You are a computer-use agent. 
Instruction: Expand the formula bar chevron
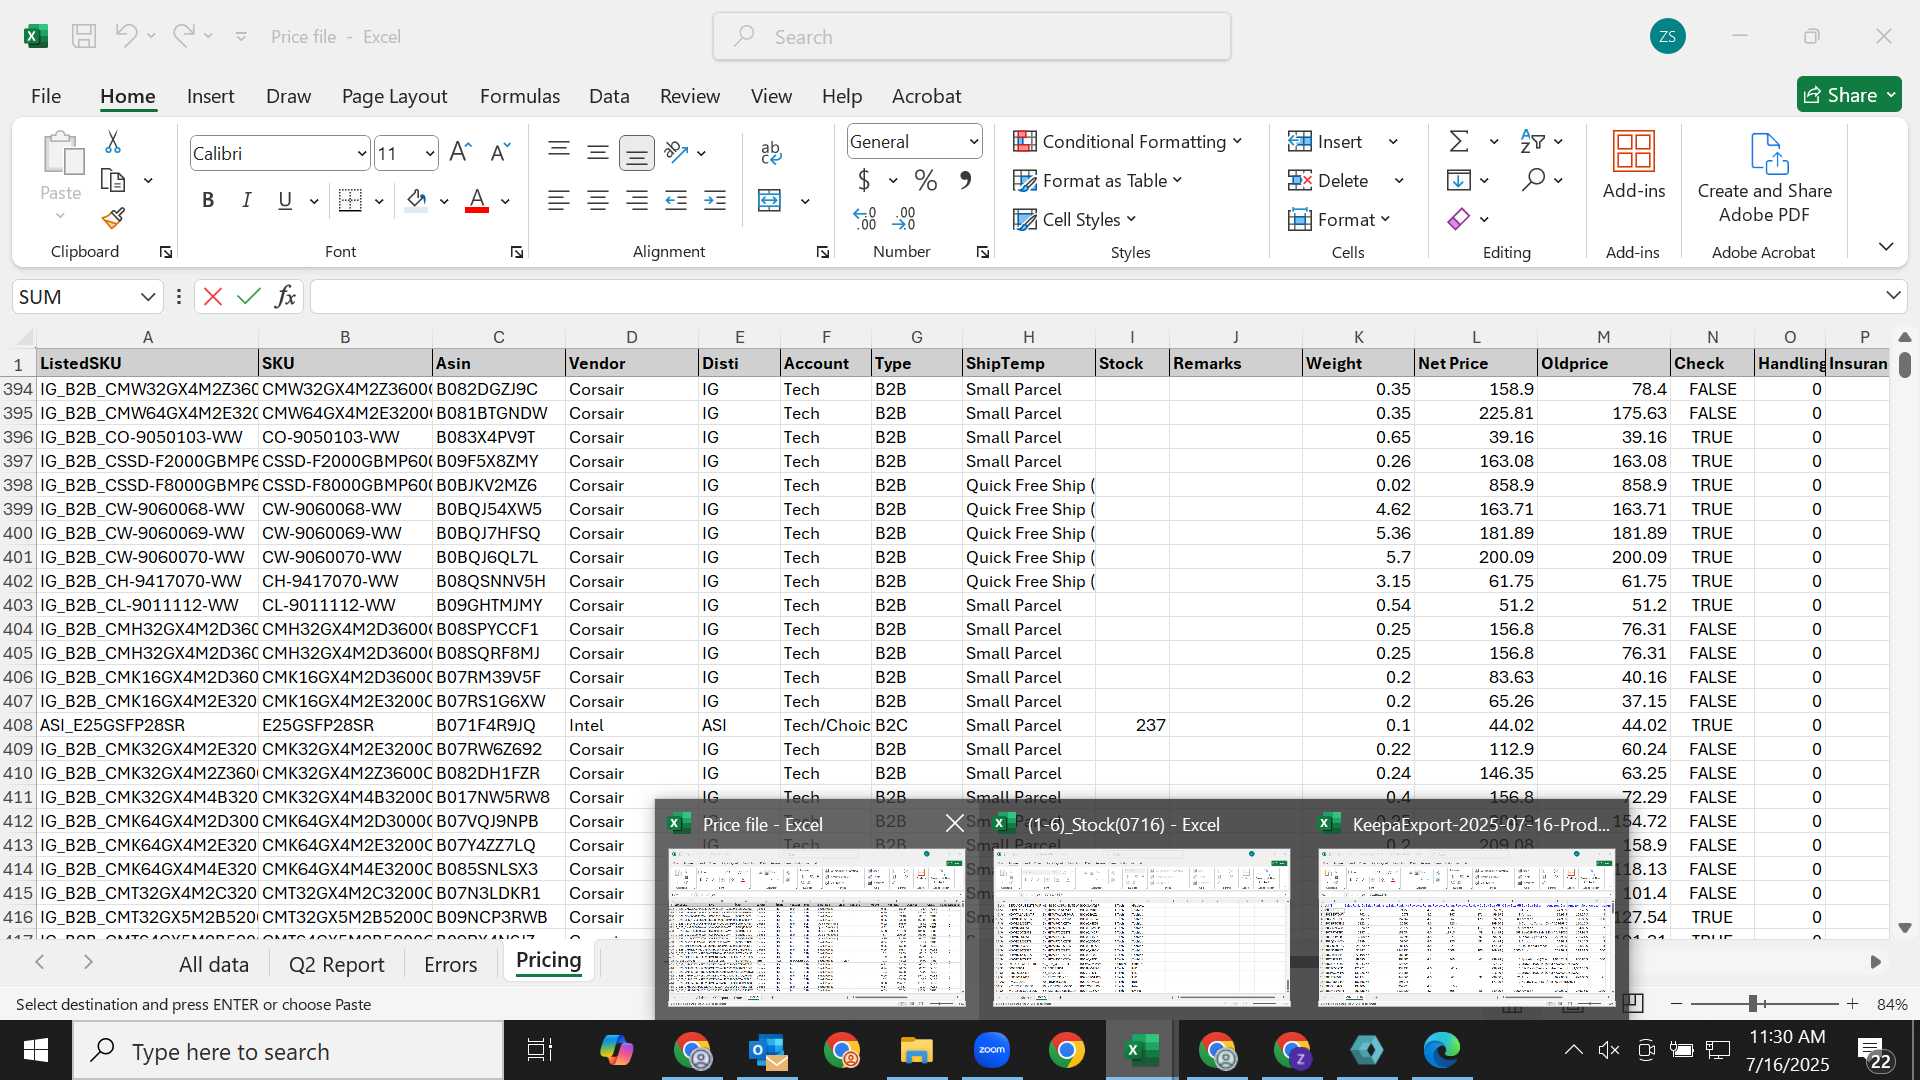tap(1892, 296)
